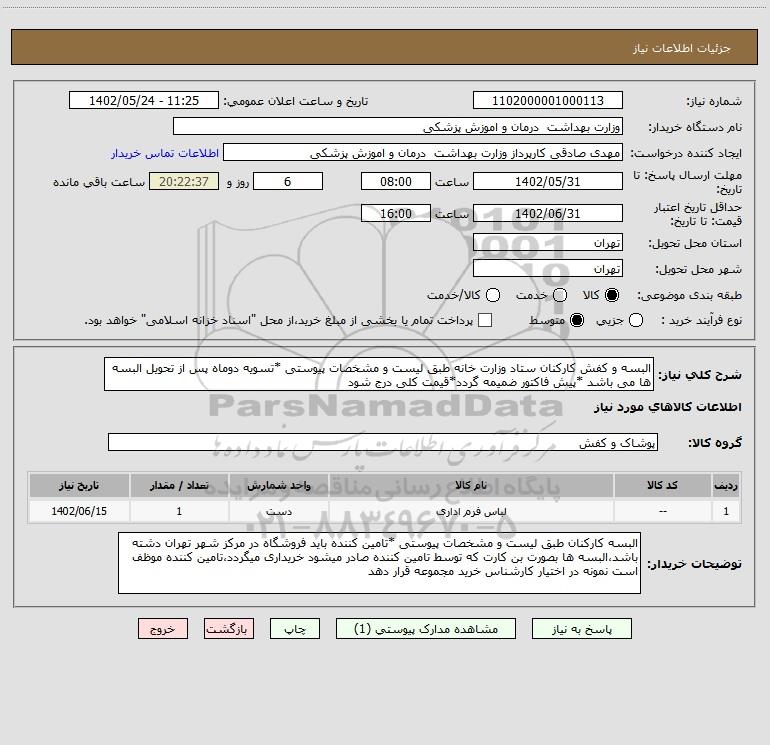Screen dimensions: 770x745
Task: Select the کالا/خدمت radio button
Action: tap(493, 295)
